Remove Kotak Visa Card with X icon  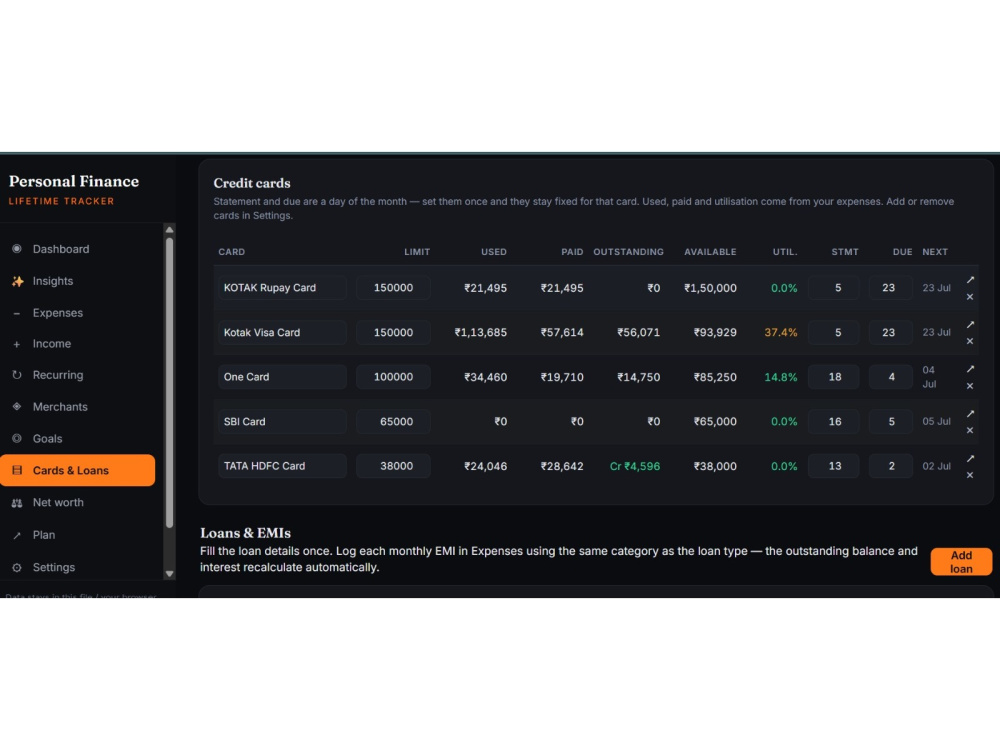970,341
